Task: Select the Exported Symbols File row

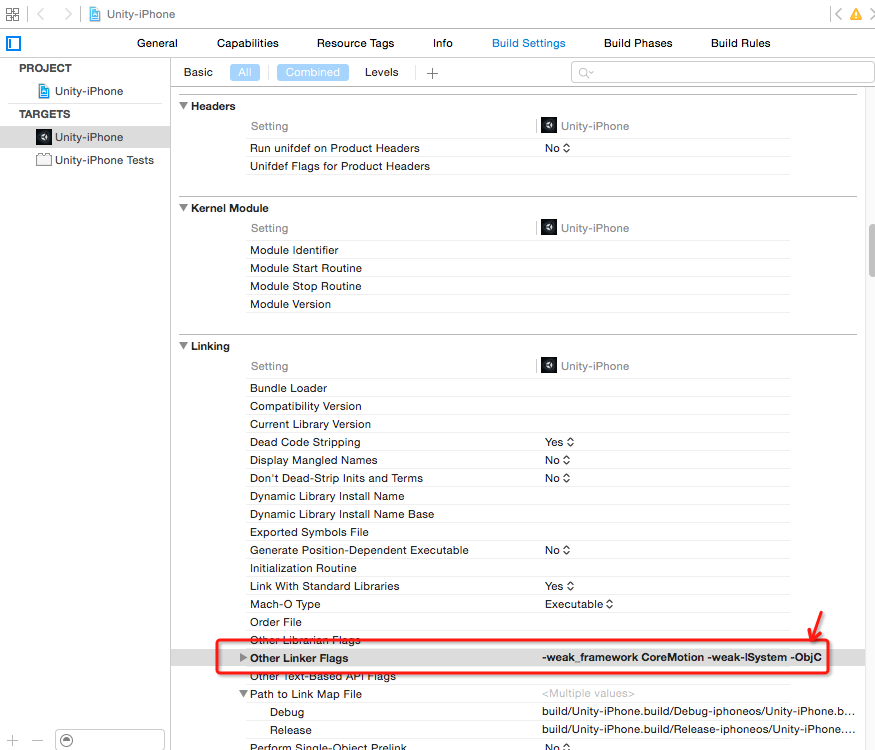Action: [518, 532]
